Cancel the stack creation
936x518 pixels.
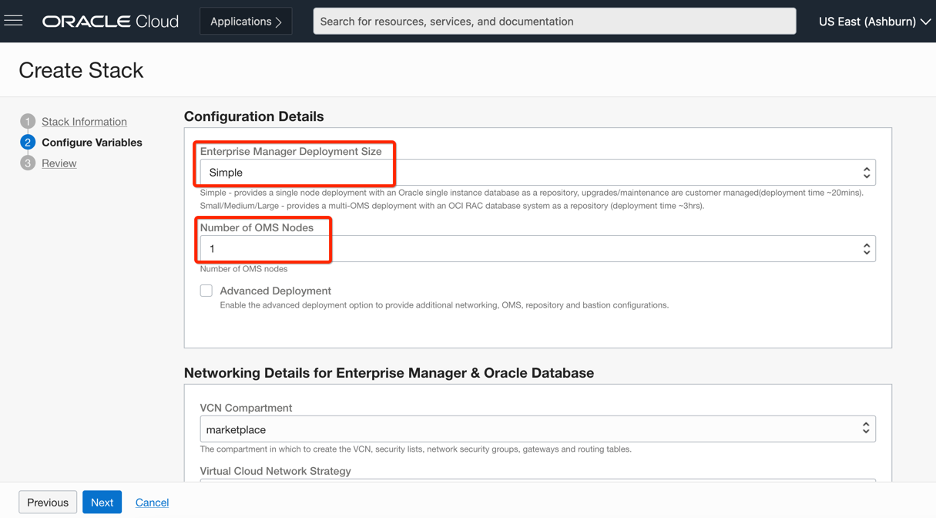click(x=152, y=502)
